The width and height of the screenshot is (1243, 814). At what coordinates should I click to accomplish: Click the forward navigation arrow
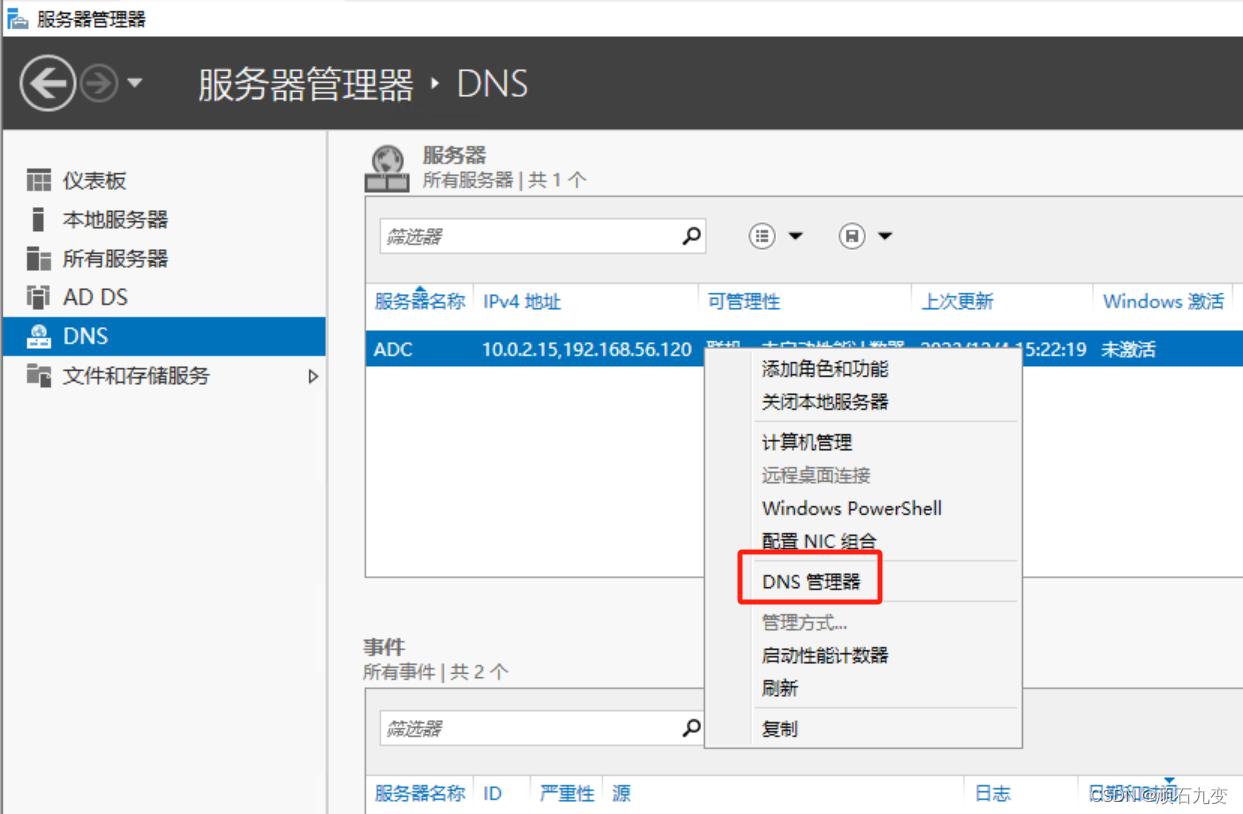click(x=99, y=83)
